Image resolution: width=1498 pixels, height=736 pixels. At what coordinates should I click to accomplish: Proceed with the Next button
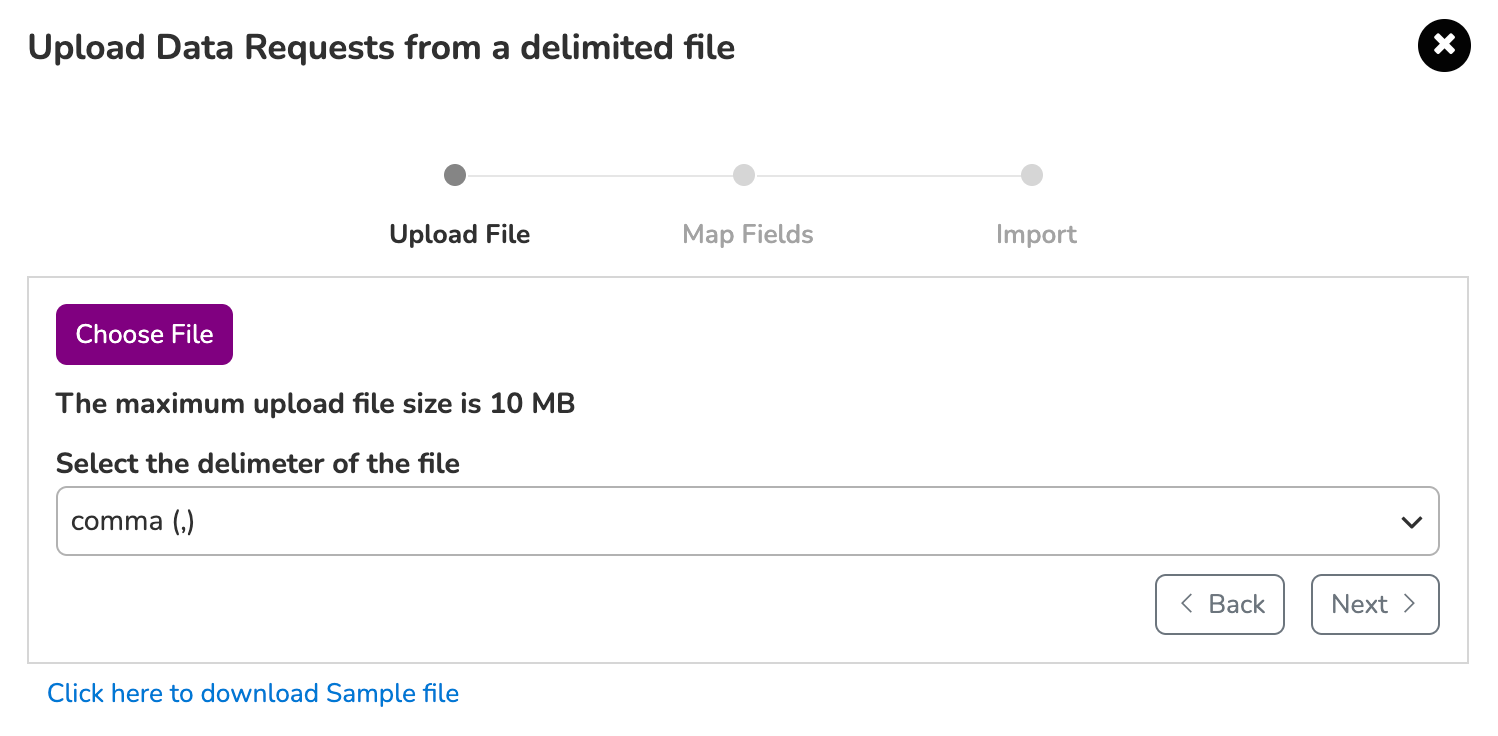pyautogui.click(x=1375, y=604)
